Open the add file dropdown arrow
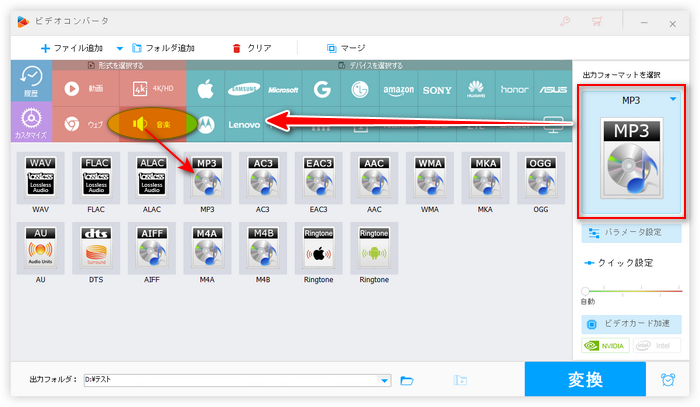The width and height of the screenshot is (700, 407). pyautogui.click(x=120, y=48)
